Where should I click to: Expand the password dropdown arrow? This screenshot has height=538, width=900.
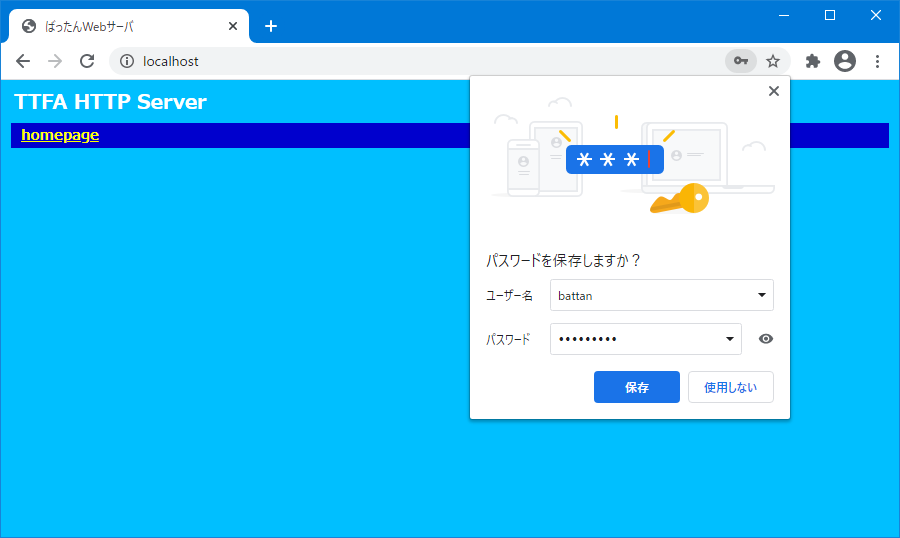click(x=730, y=339)
